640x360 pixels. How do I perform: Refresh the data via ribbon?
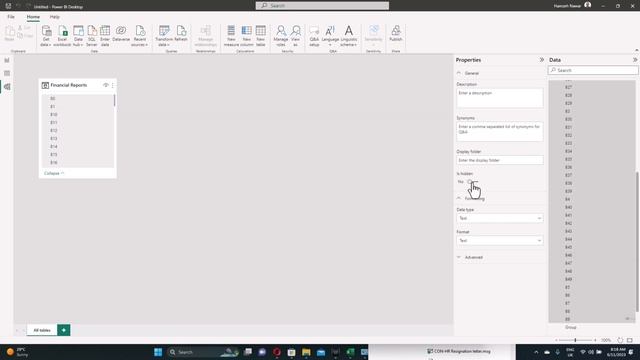[181, 34]
